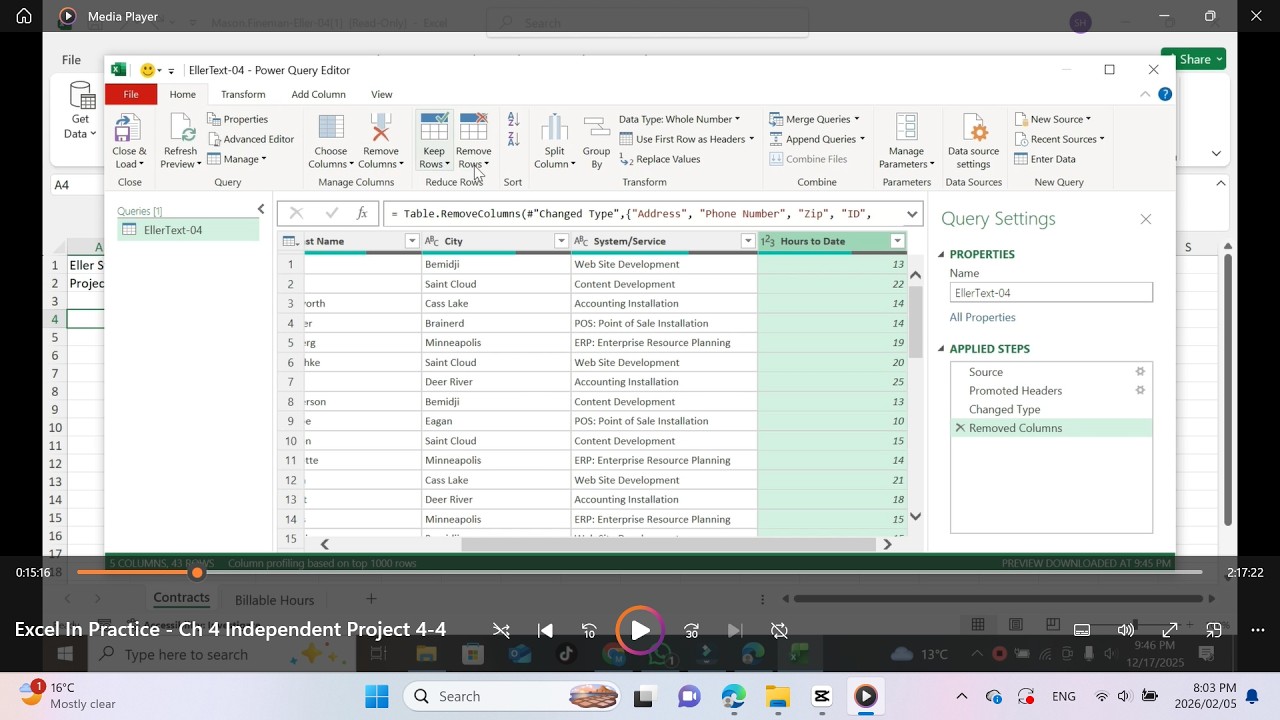Open query Properties
This screenshot has height=720, width=1280.
click(238, 119)
